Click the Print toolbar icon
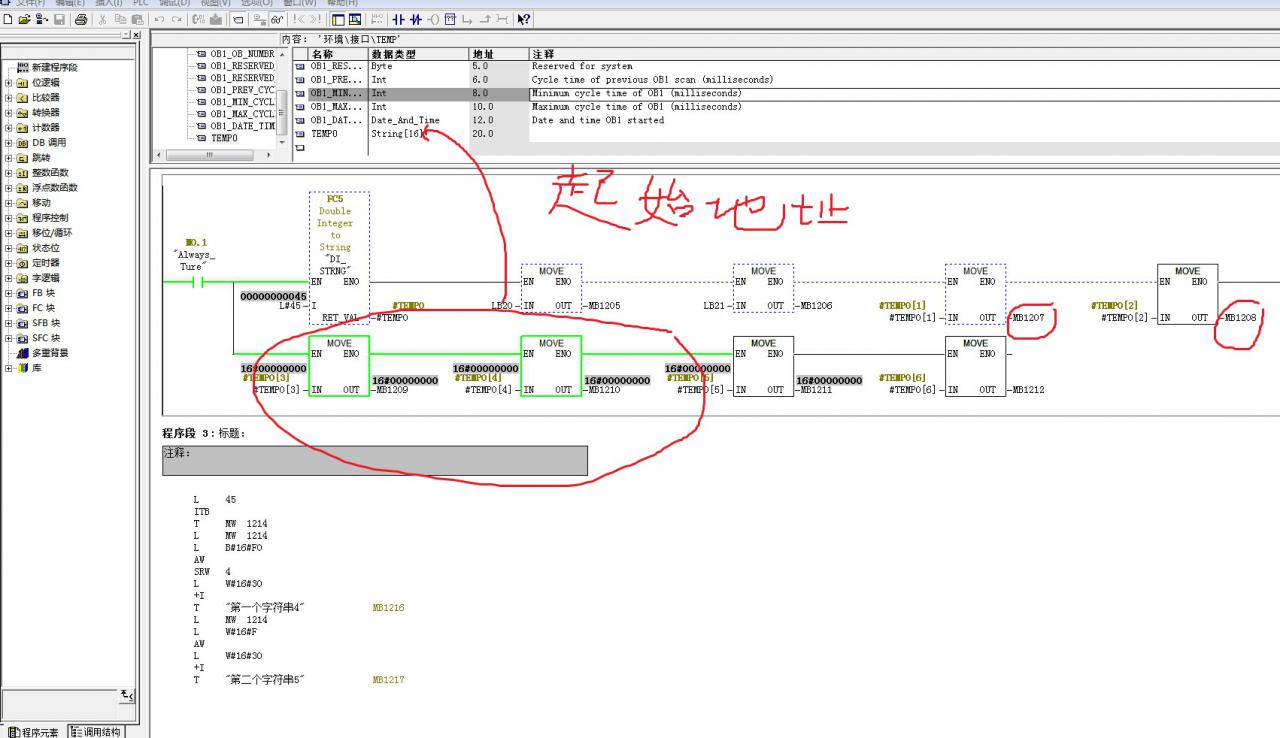This screenshot has height=738, width=1280. coord(80,20)
